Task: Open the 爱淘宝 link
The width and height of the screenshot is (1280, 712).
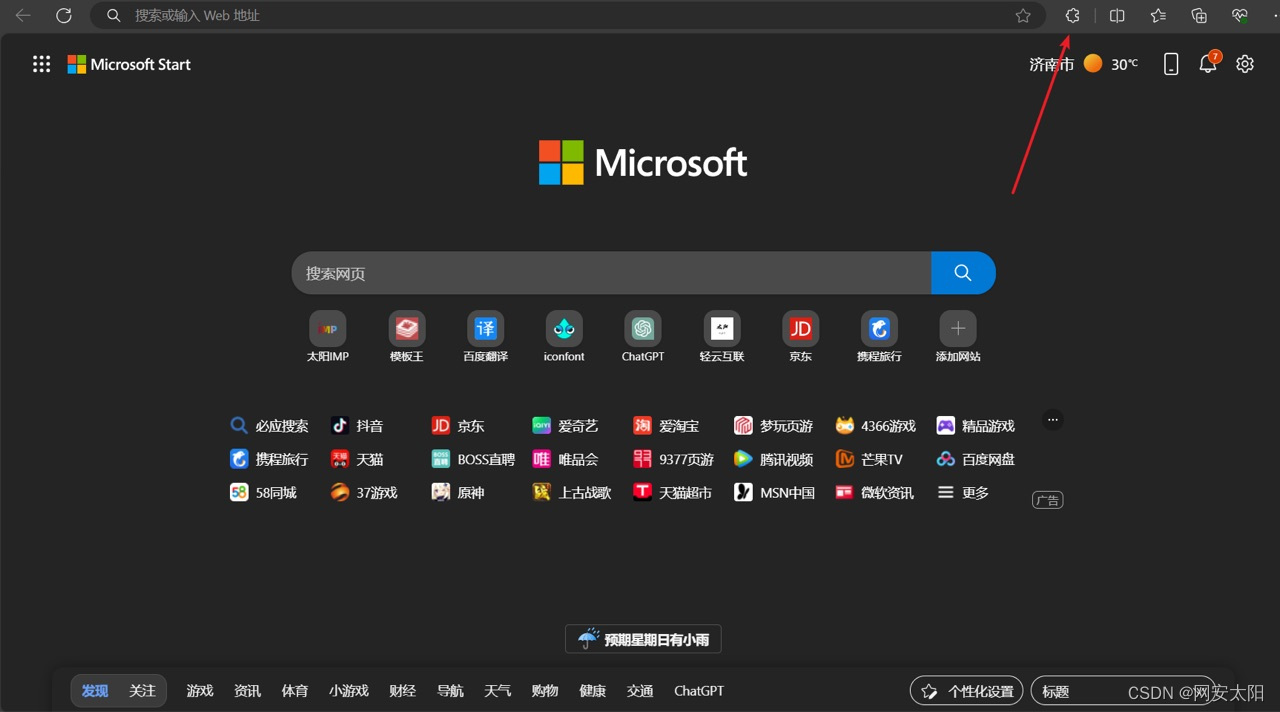Action: tap(666, 426)
